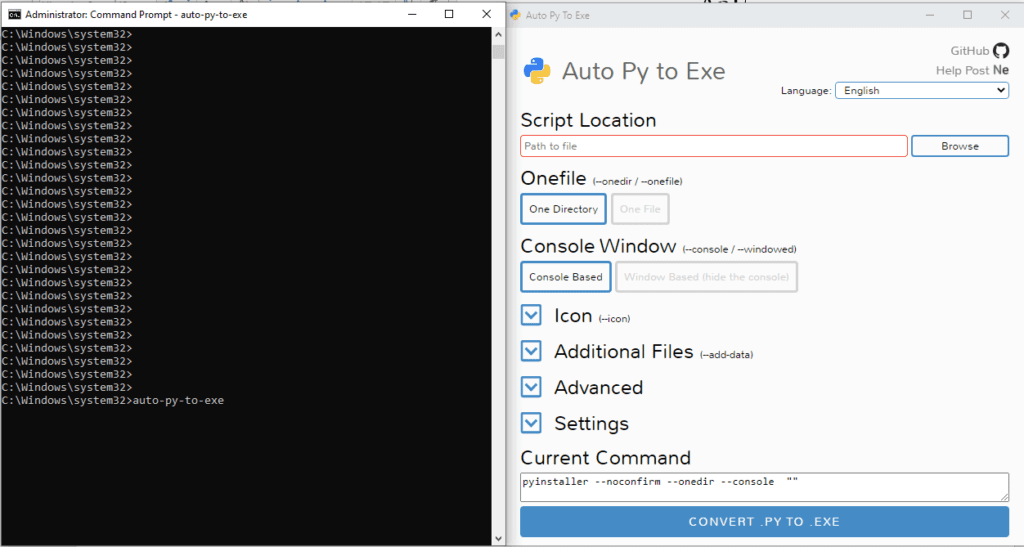The image size is (1024, 547).
Task: Click the auto-py-to-exe command text
Action: point(178,400)
